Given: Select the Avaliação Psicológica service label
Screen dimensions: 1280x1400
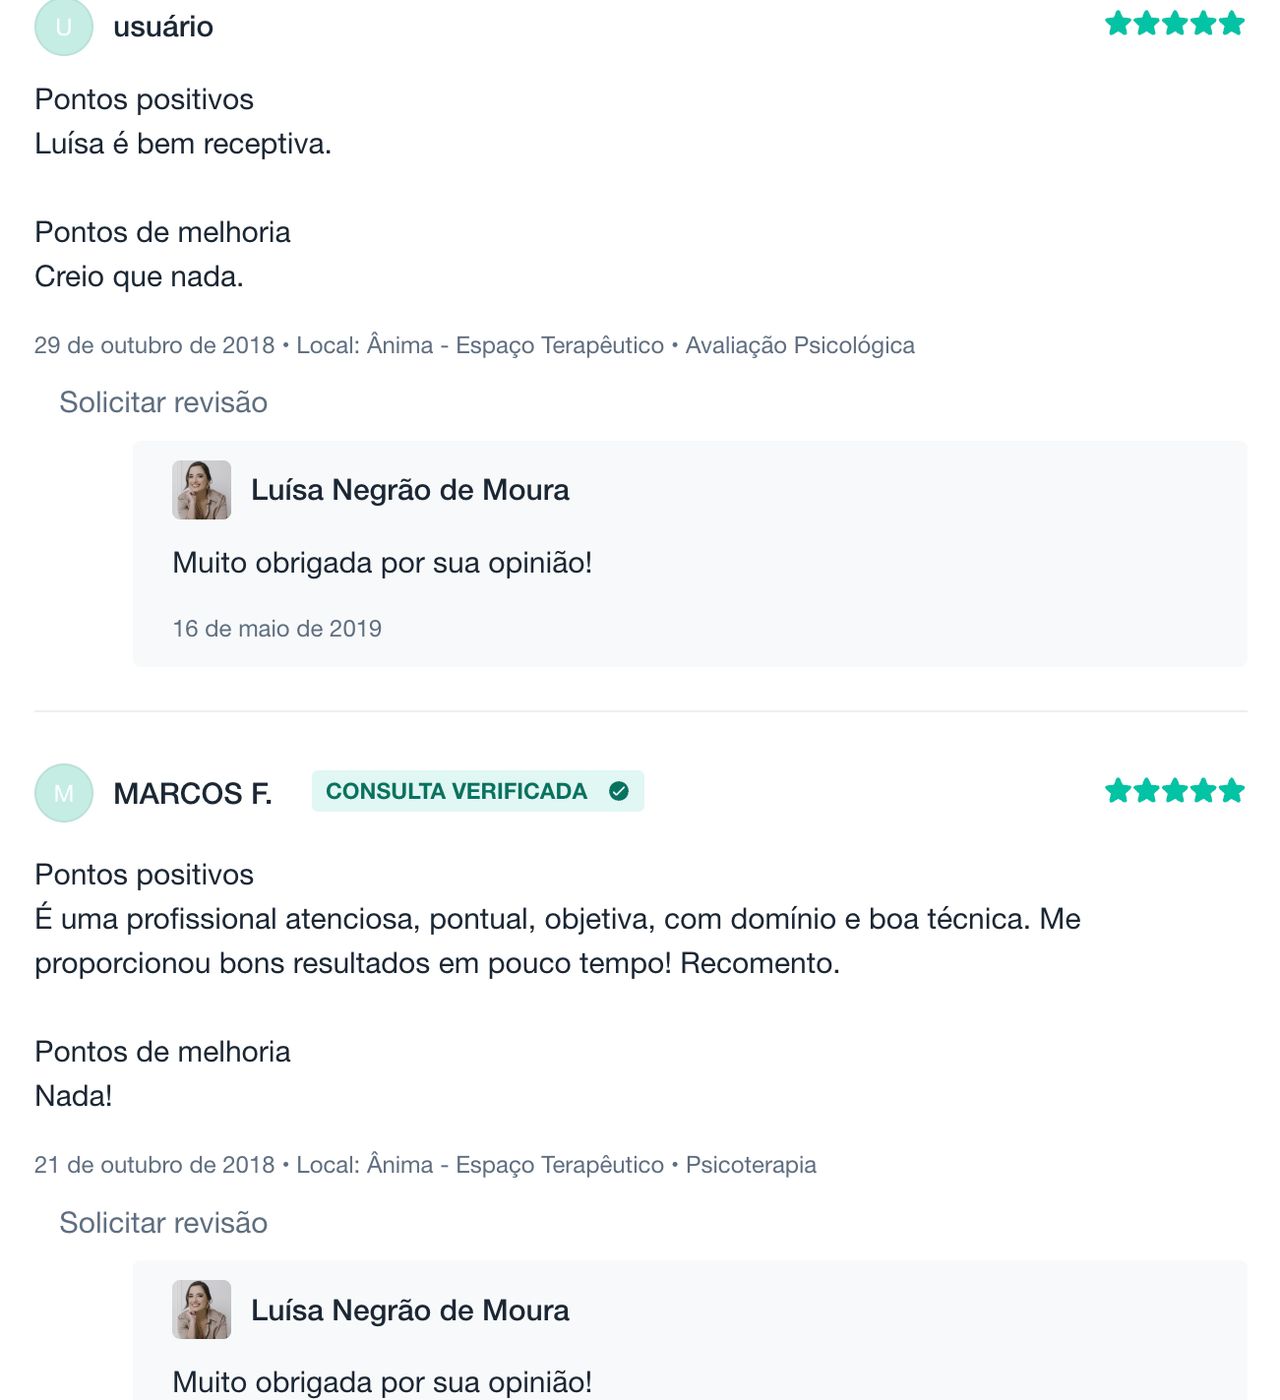Looking at the screenshot, I should (800, 345).
